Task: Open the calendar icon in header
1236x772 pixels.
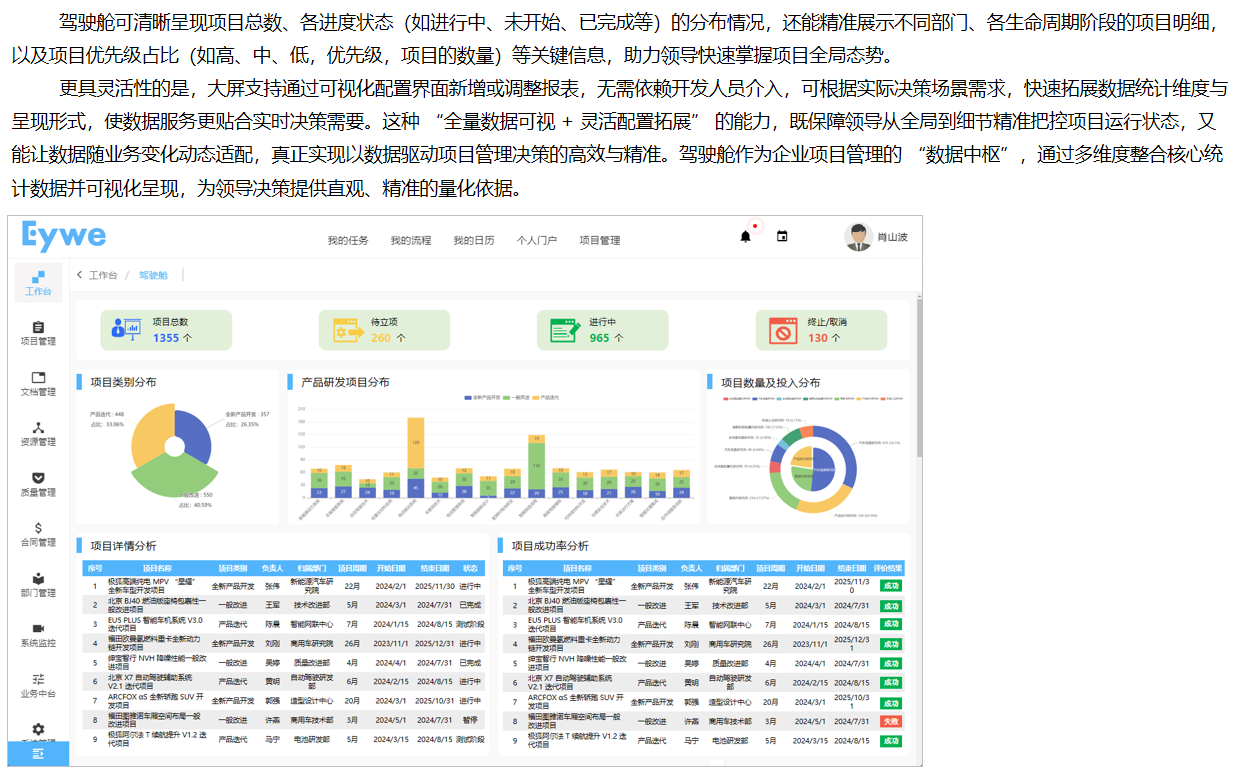Action: (x=782, y=237)
